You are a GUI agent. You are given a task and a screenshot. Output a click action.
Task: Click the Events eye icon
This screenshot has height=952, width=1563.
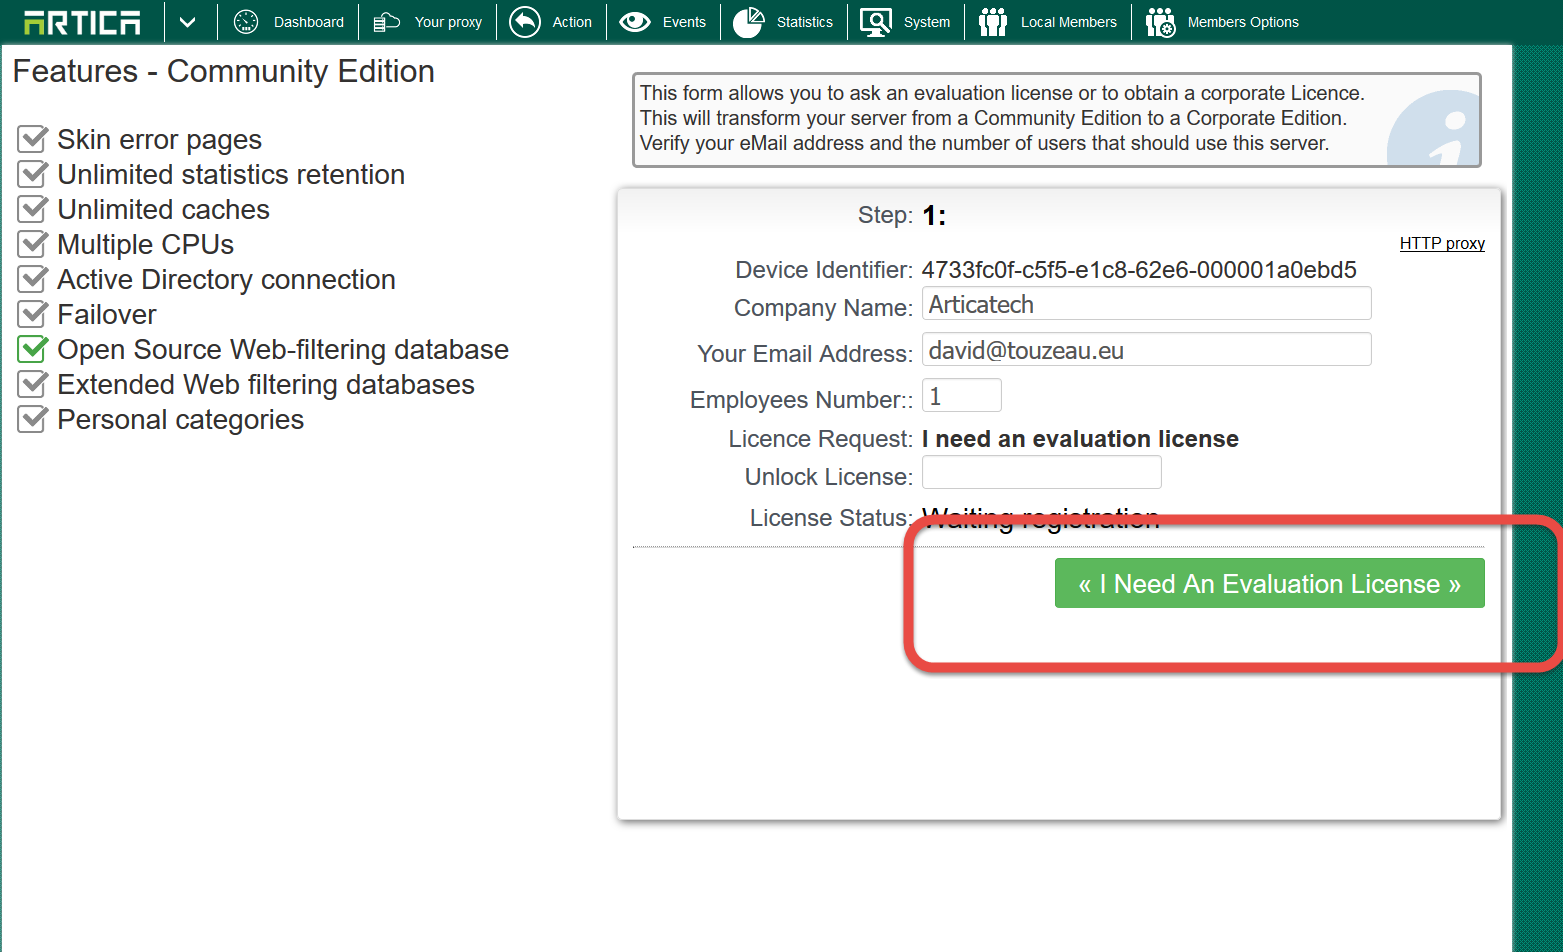pos(635,22)
